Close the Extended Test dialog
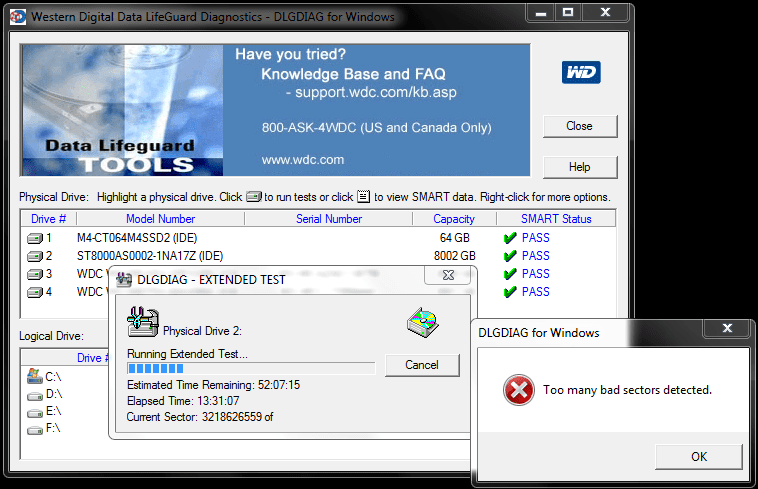 [x=448, y=275]
